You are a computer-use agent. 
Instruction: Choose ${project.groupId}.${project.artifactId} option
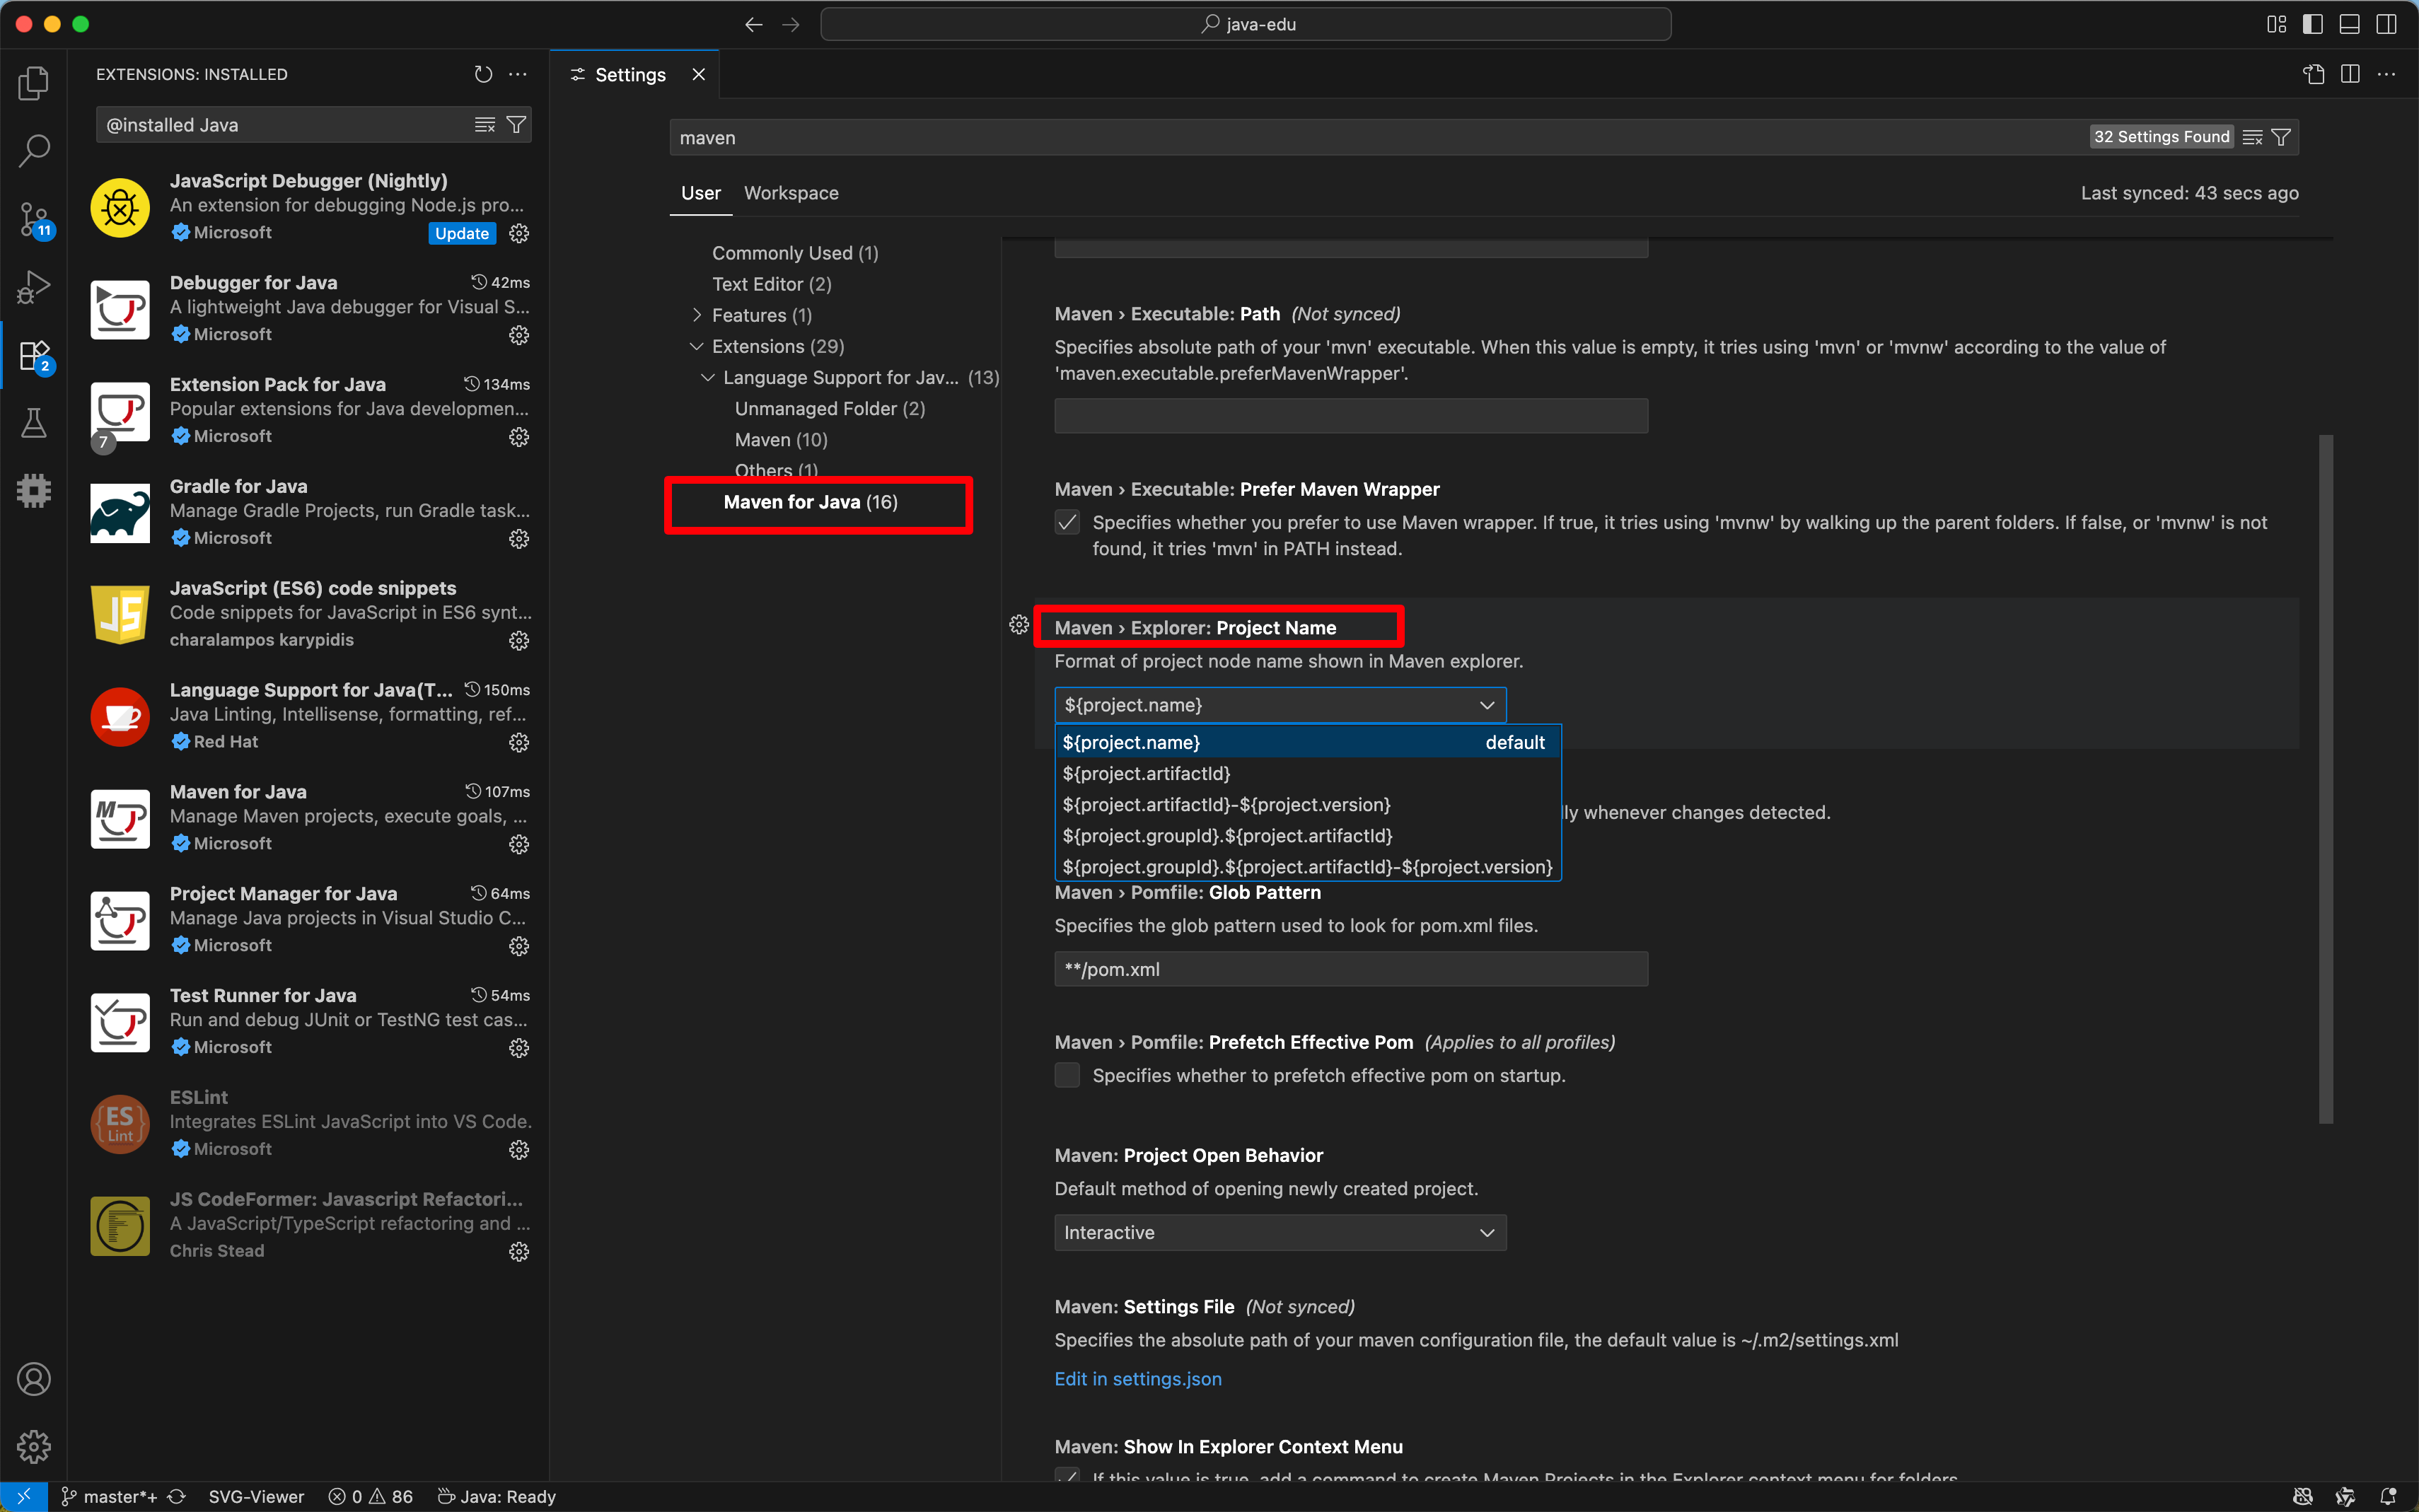(1307, 835)
